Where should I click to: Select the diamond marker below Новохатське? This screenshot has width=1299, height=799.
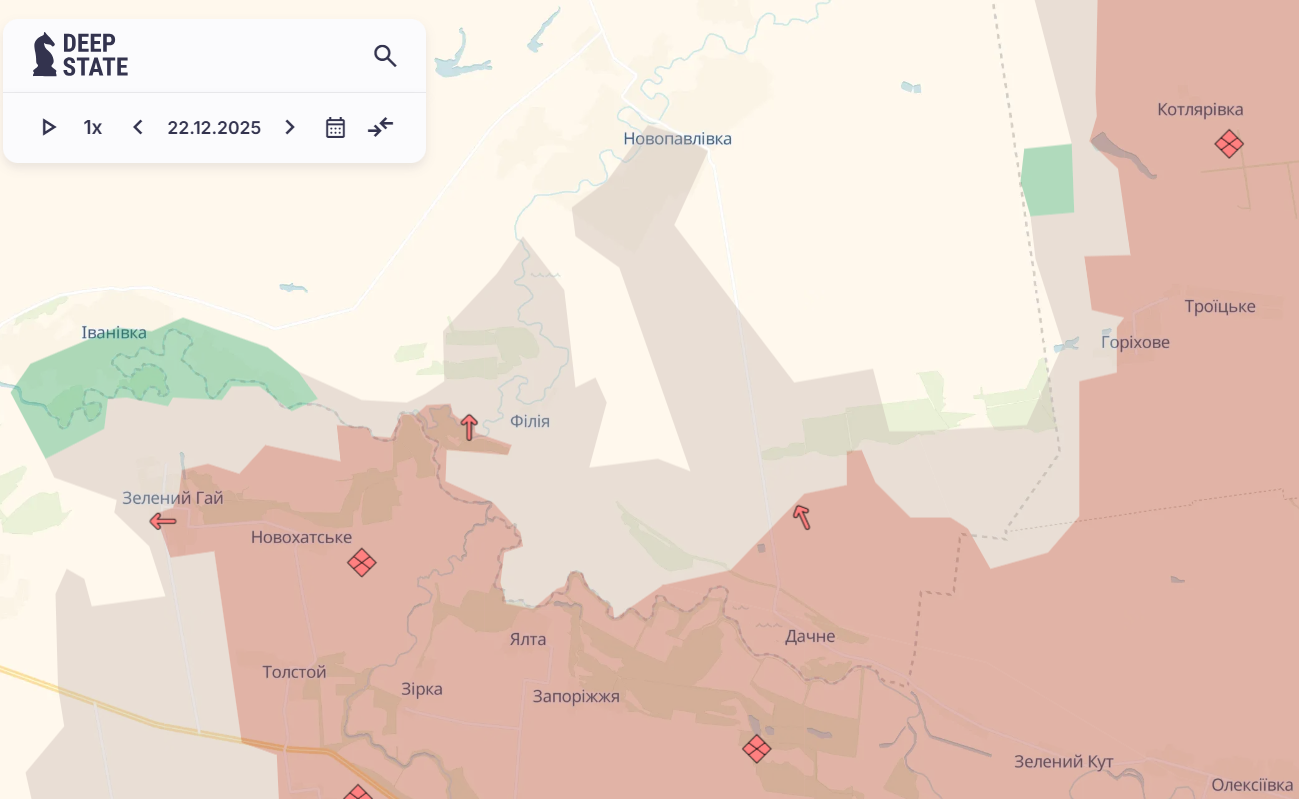pyautogui.click(x=362, y=562)
